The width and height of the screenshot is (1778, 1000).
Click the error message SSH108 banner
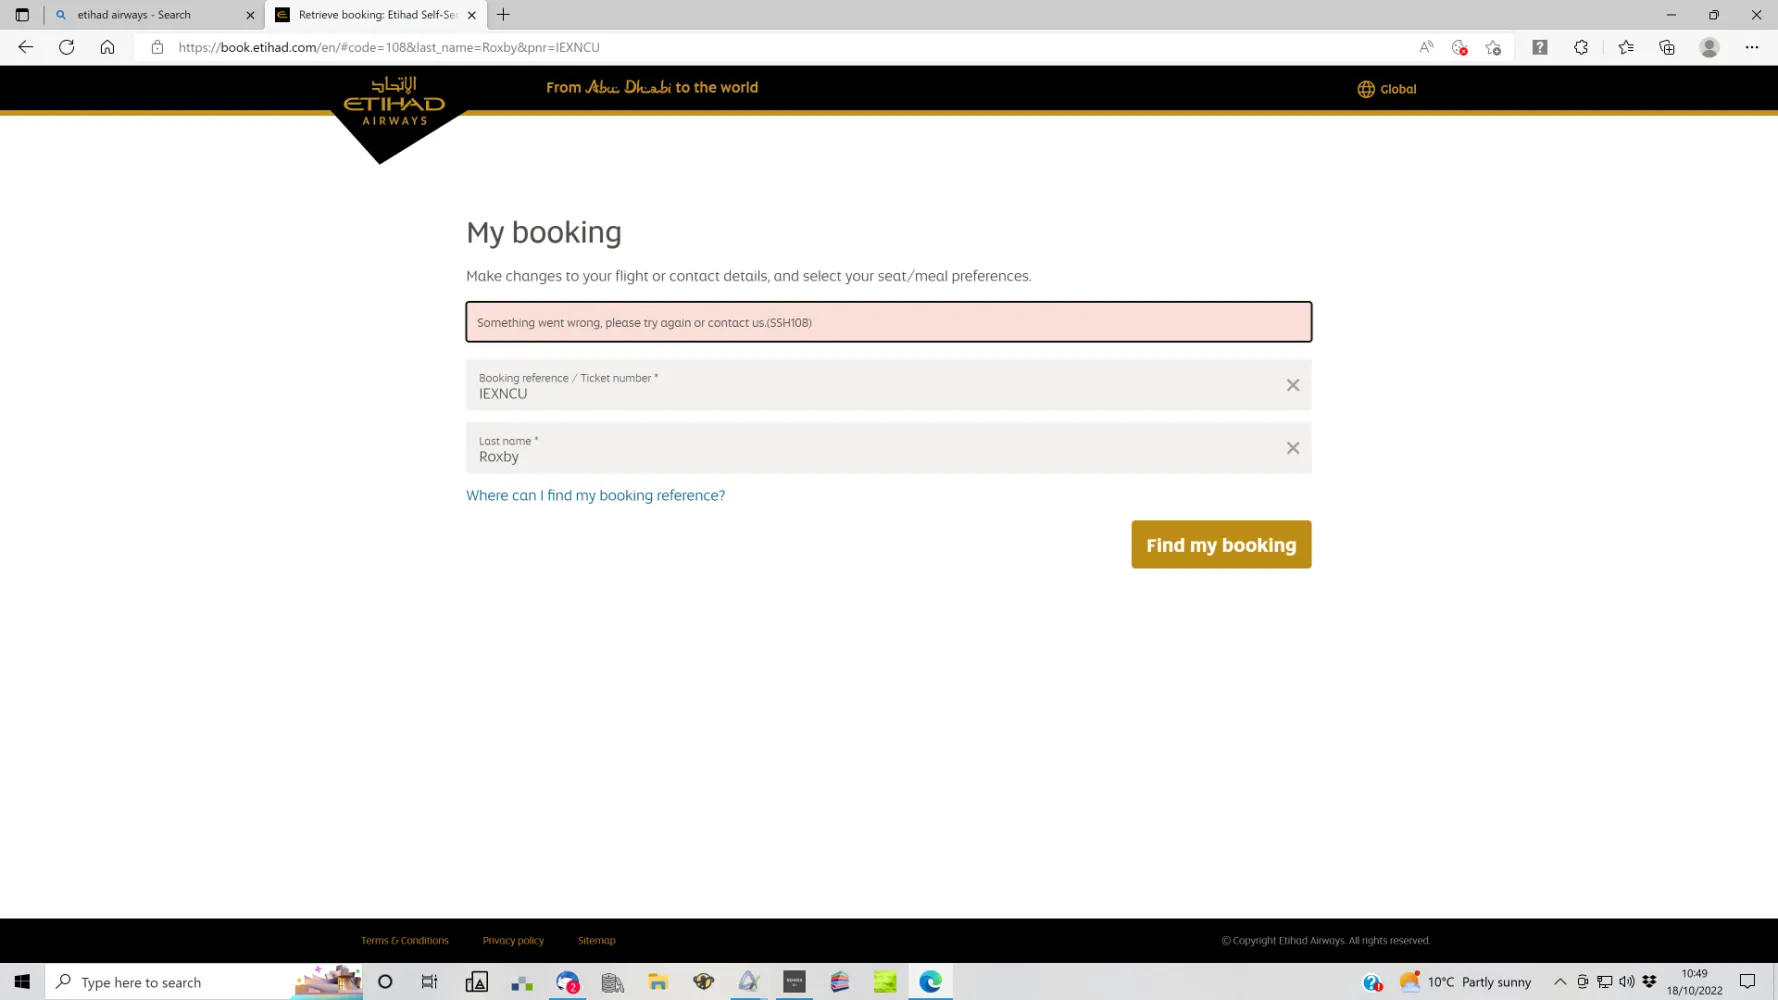(x=889, y=322)
